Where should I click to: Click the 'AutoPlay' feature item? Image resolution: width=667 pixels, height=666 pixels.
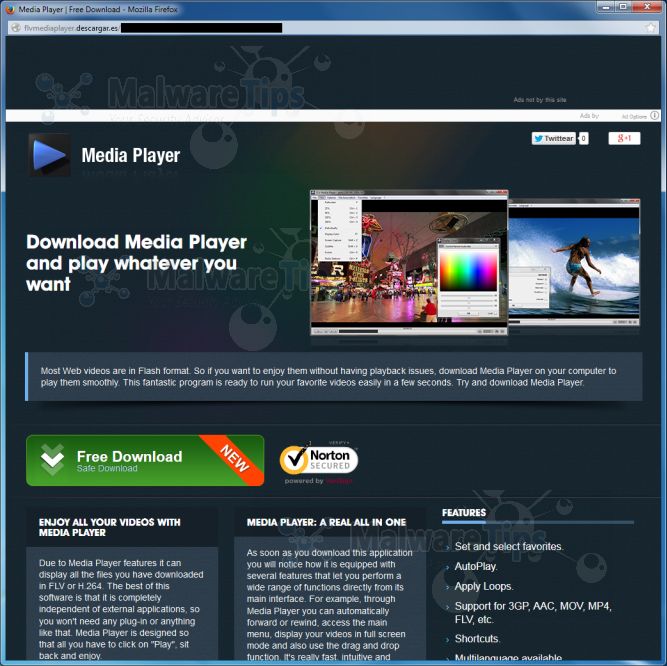pos(476,566)
